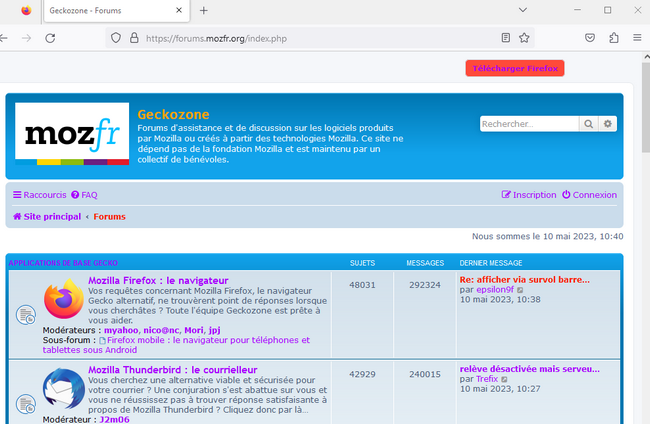Click Thunderbird message count 240015
This screenshot has height=424, width=650.
pyautogui.click(x=425, y=374)
